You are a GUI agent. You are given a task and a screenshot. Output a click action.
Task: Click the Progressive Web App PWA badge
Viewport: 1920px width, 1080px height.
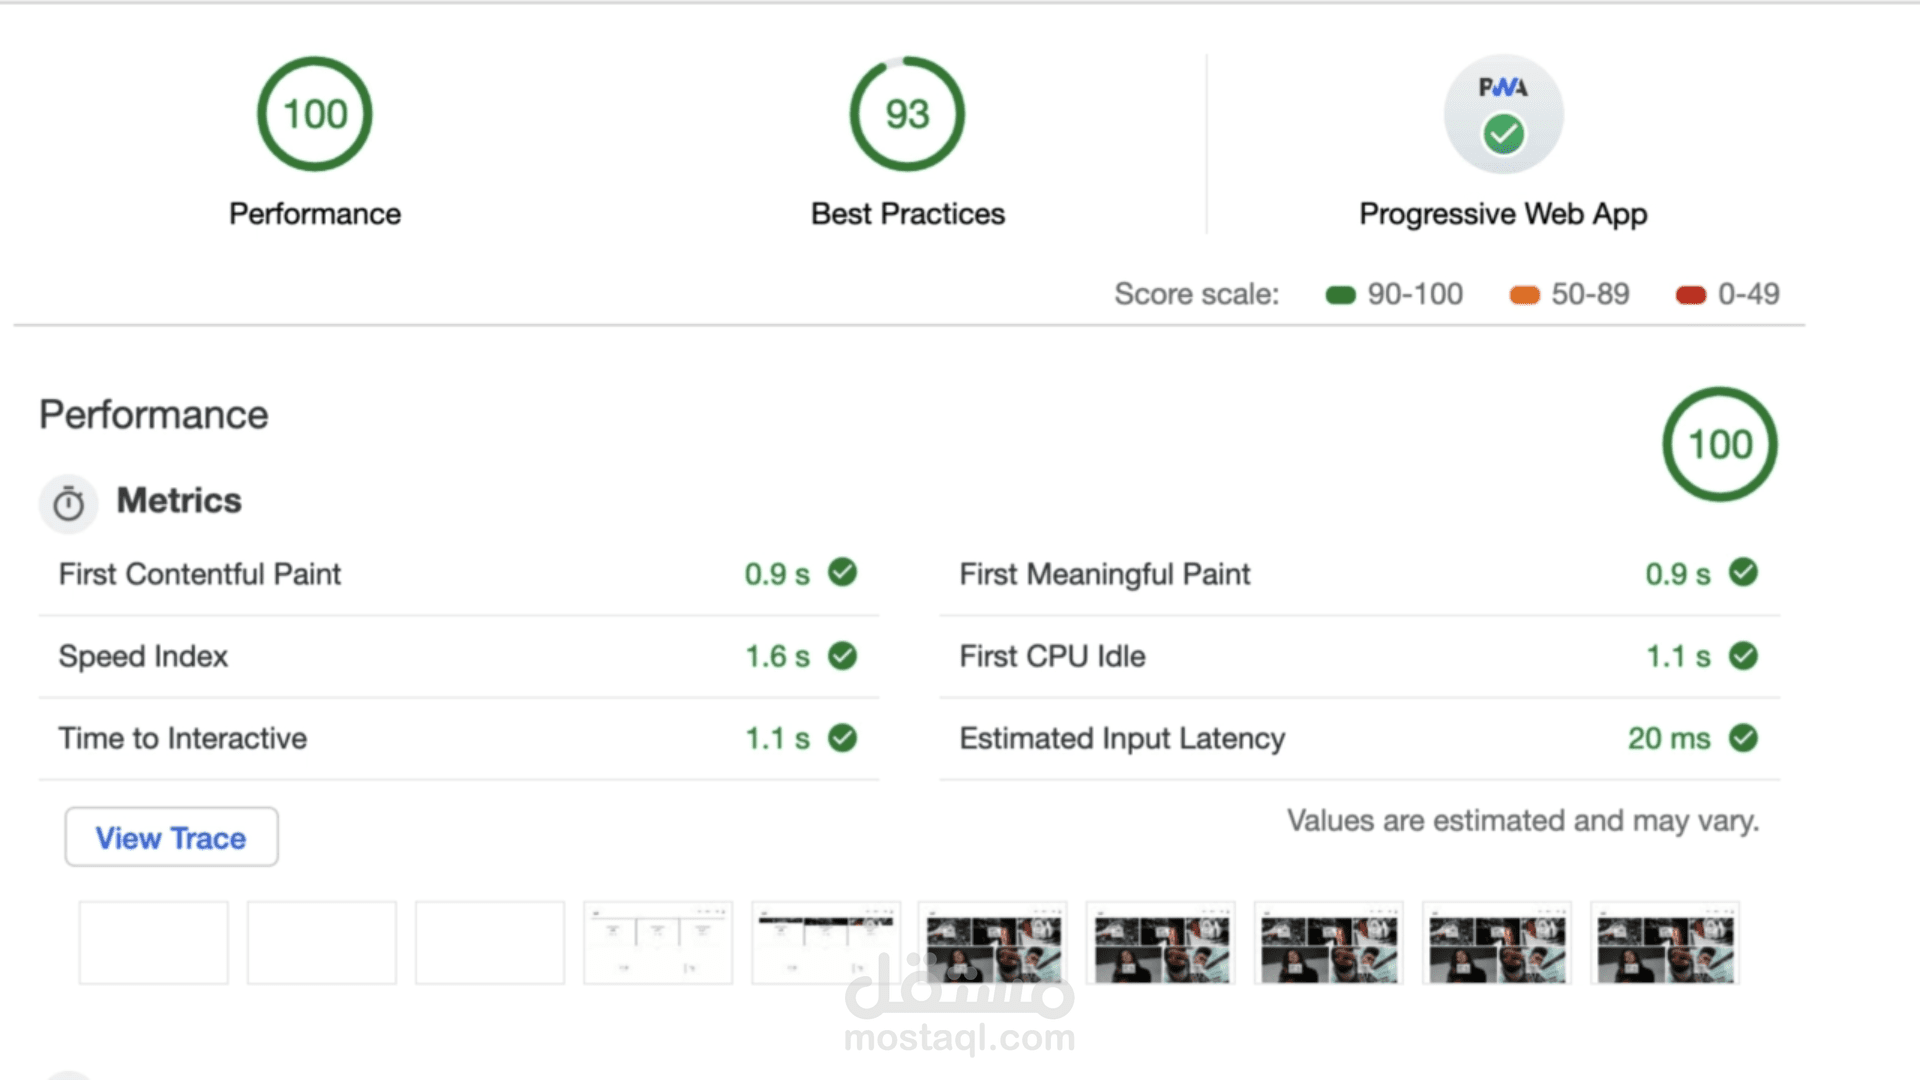[1503, 114]
